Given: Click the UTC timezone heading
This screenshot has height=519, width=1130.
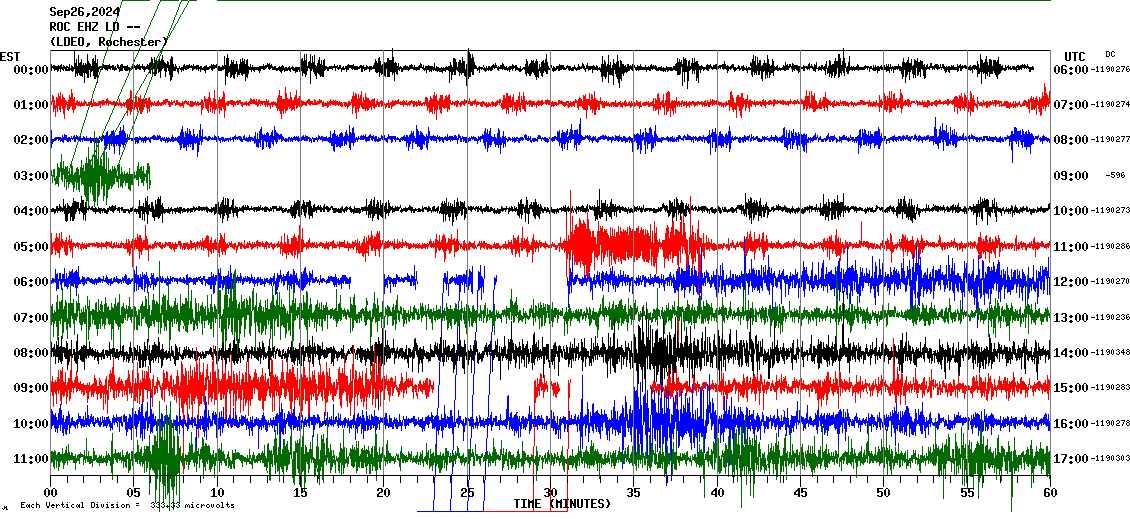Looking at the screenshot, I should pyautogui.click(x=1075, y=56).
